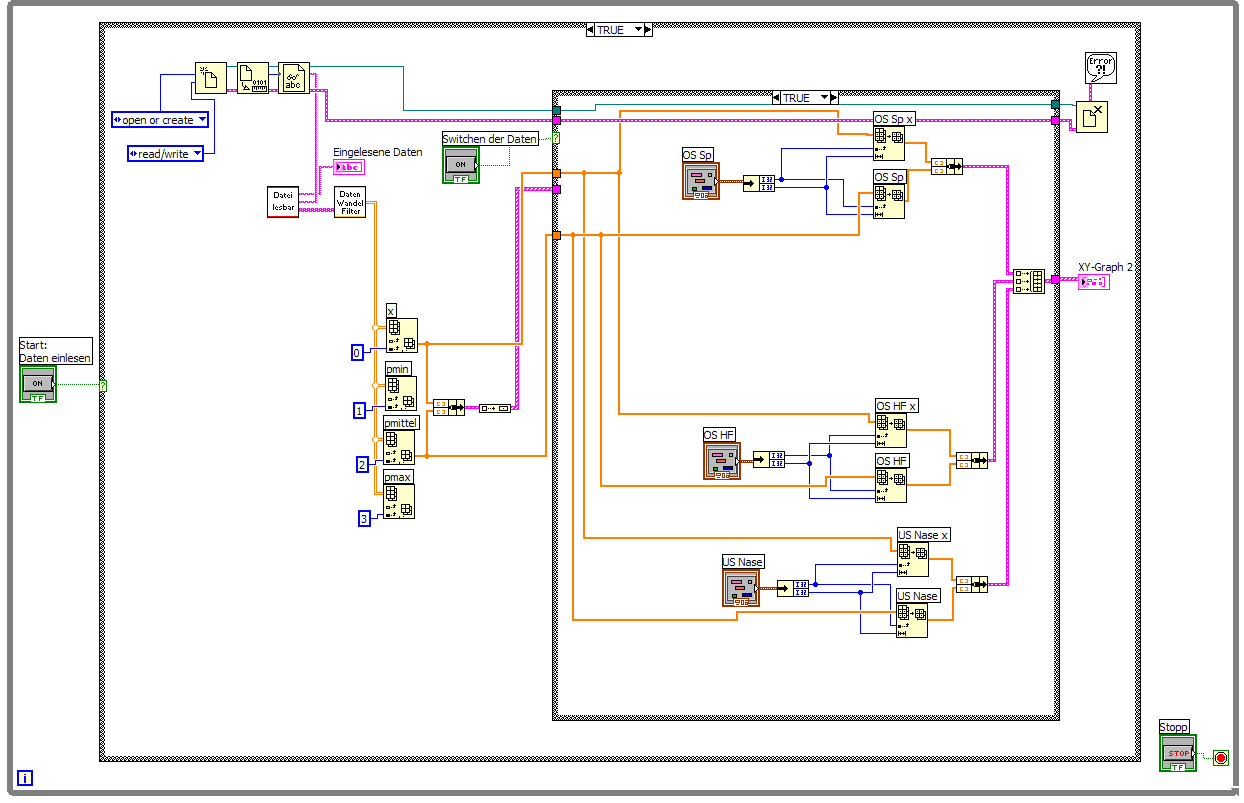Open the 'open or create' enum dropdown
The image size is (1244, 803).
coord(160,120)
